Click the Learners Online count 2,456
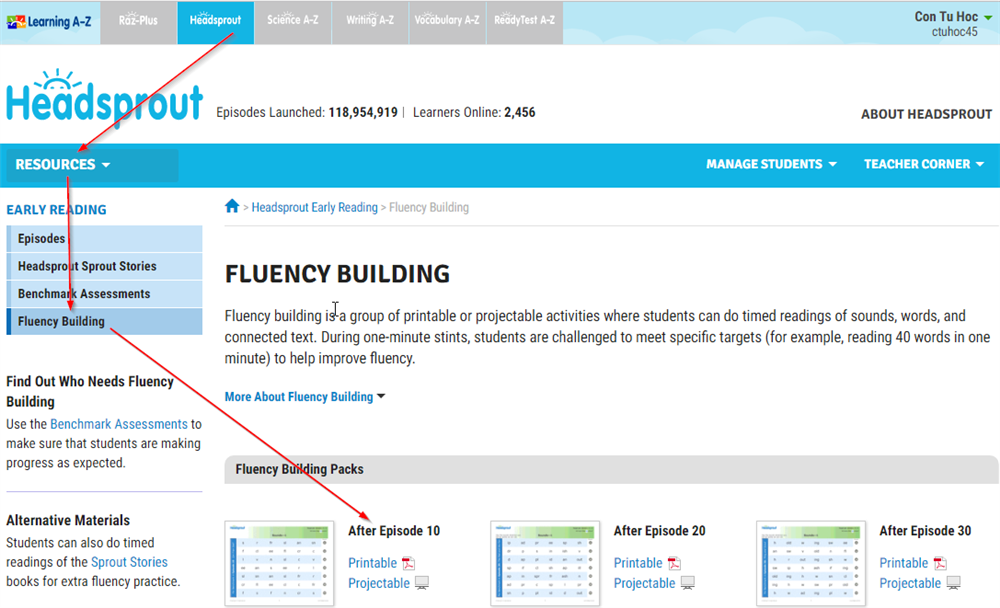The width and height of the screenshot is (1000, 608). click(520, 112)
